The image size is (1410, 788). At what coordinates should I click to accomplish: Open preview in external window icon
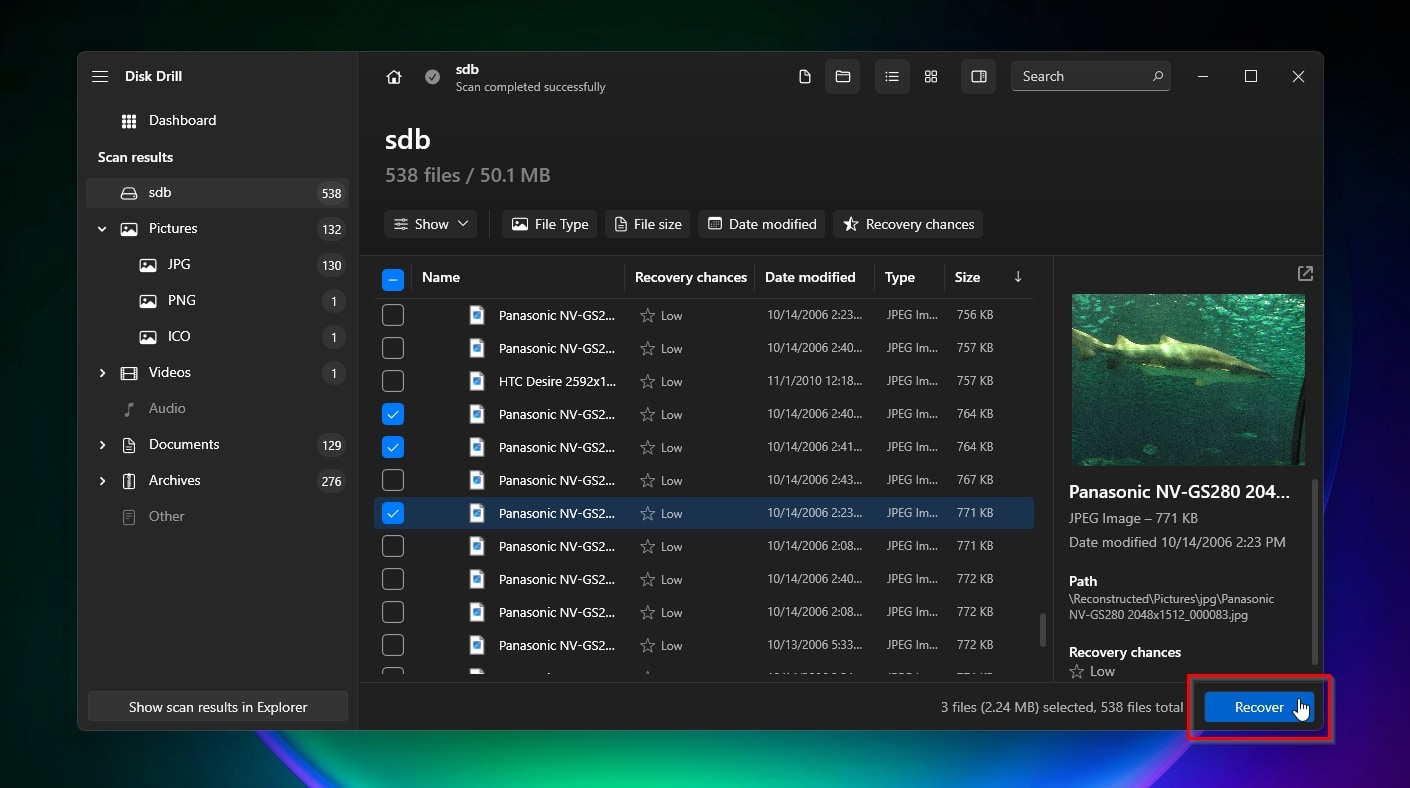(x=1305, y=273)
